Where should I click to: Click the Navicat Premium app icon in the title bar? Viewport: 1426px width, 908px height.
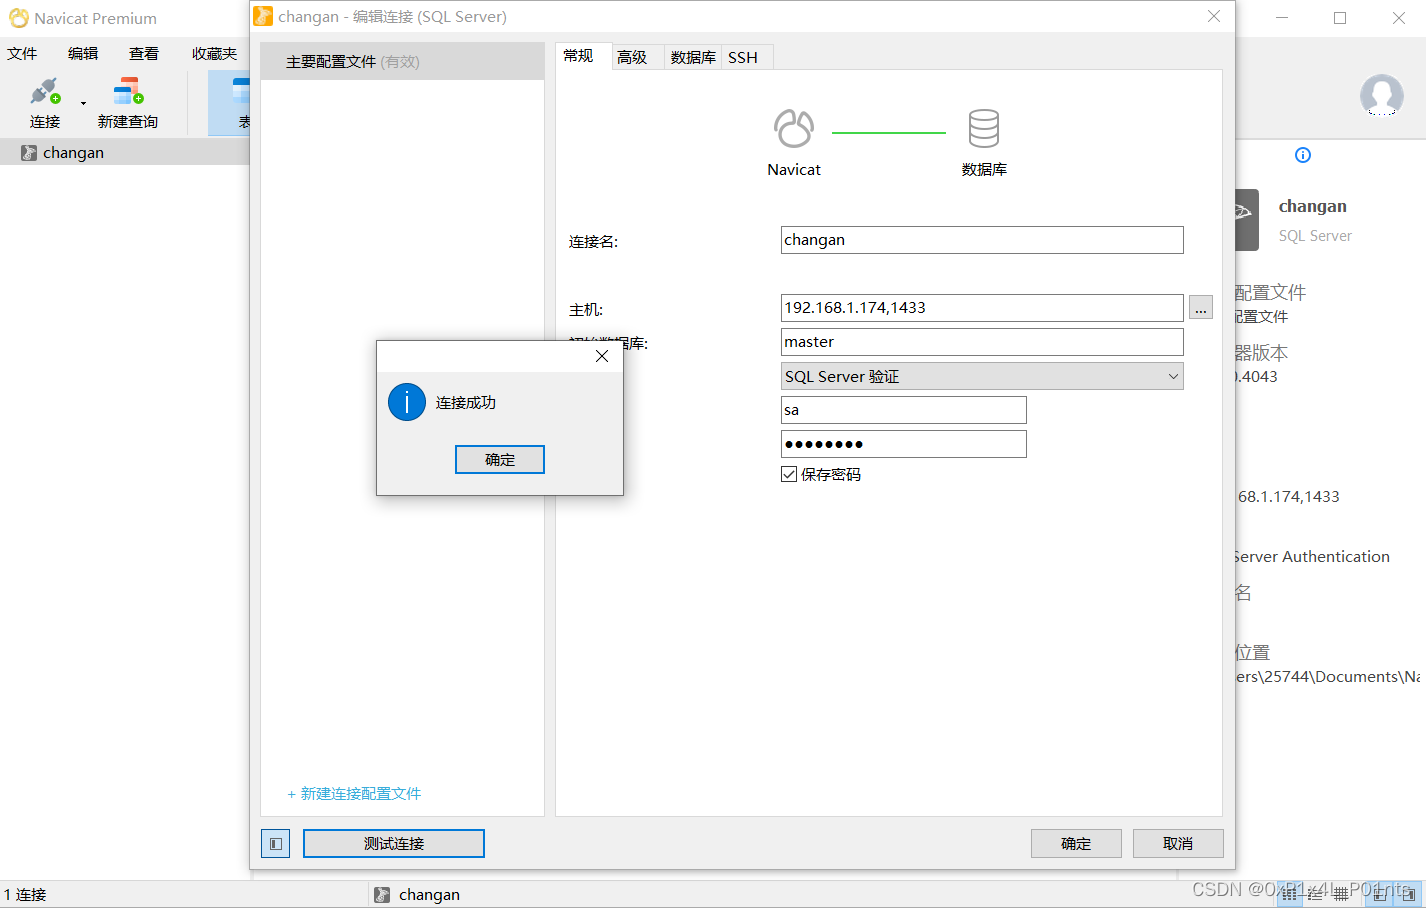[18, 18]
